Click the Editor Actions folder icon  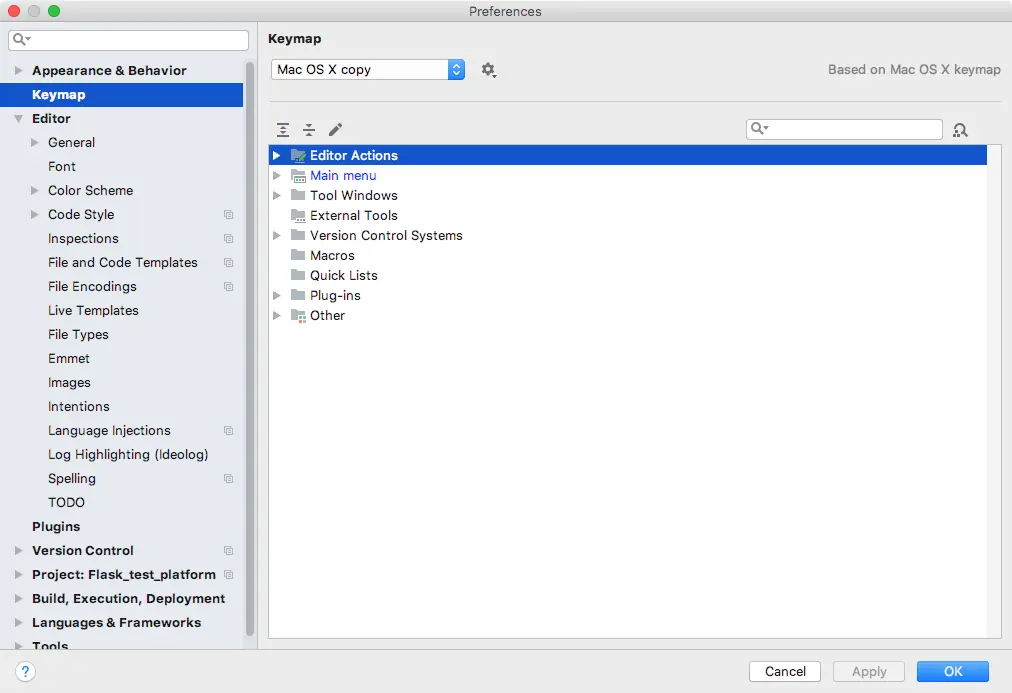(x=298, y=155)
